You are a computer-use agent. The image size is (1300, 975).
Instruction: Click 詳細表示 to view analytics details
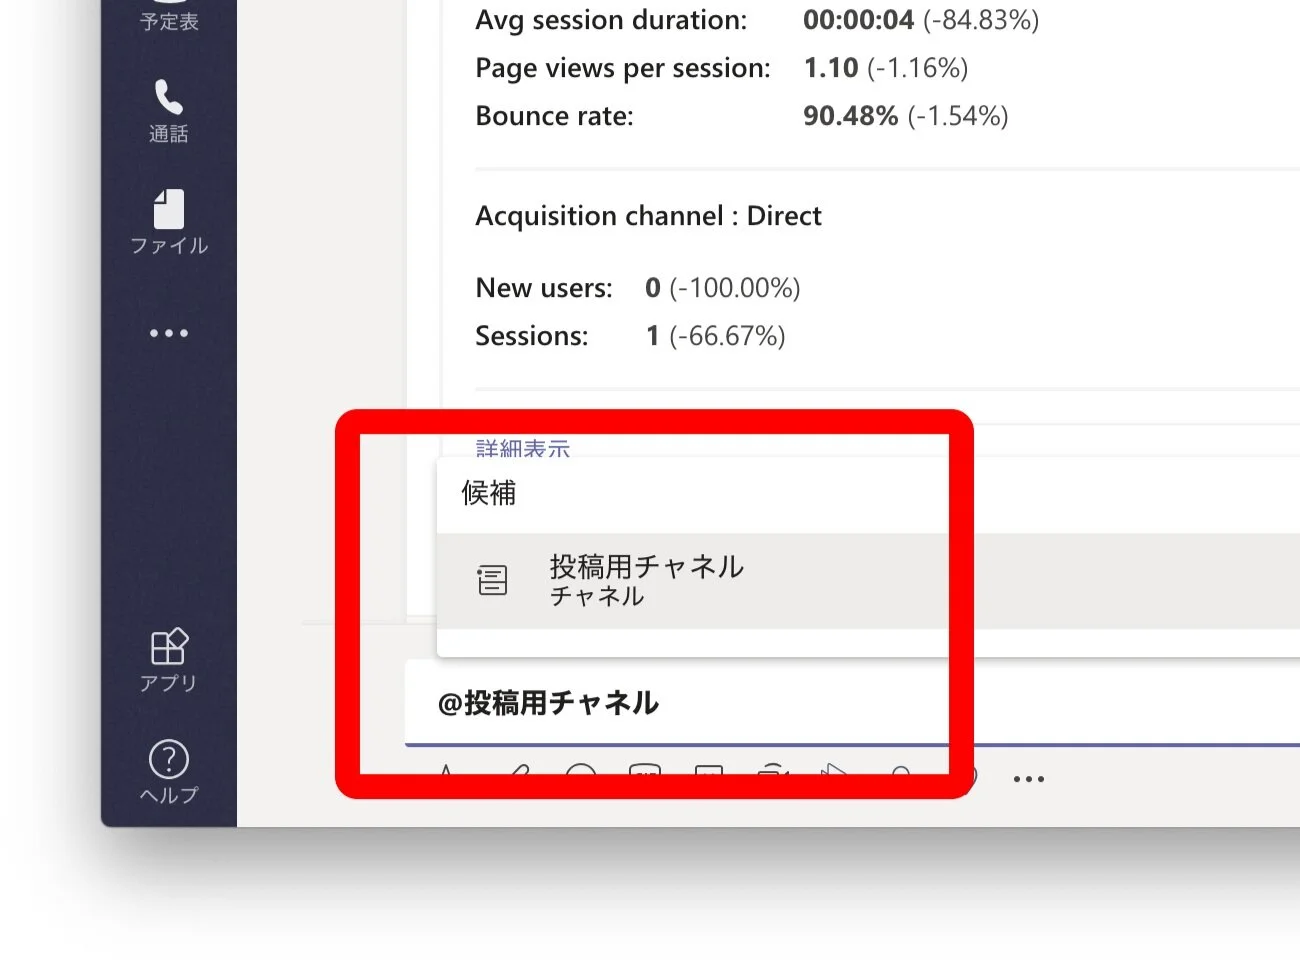pos(523,448)
